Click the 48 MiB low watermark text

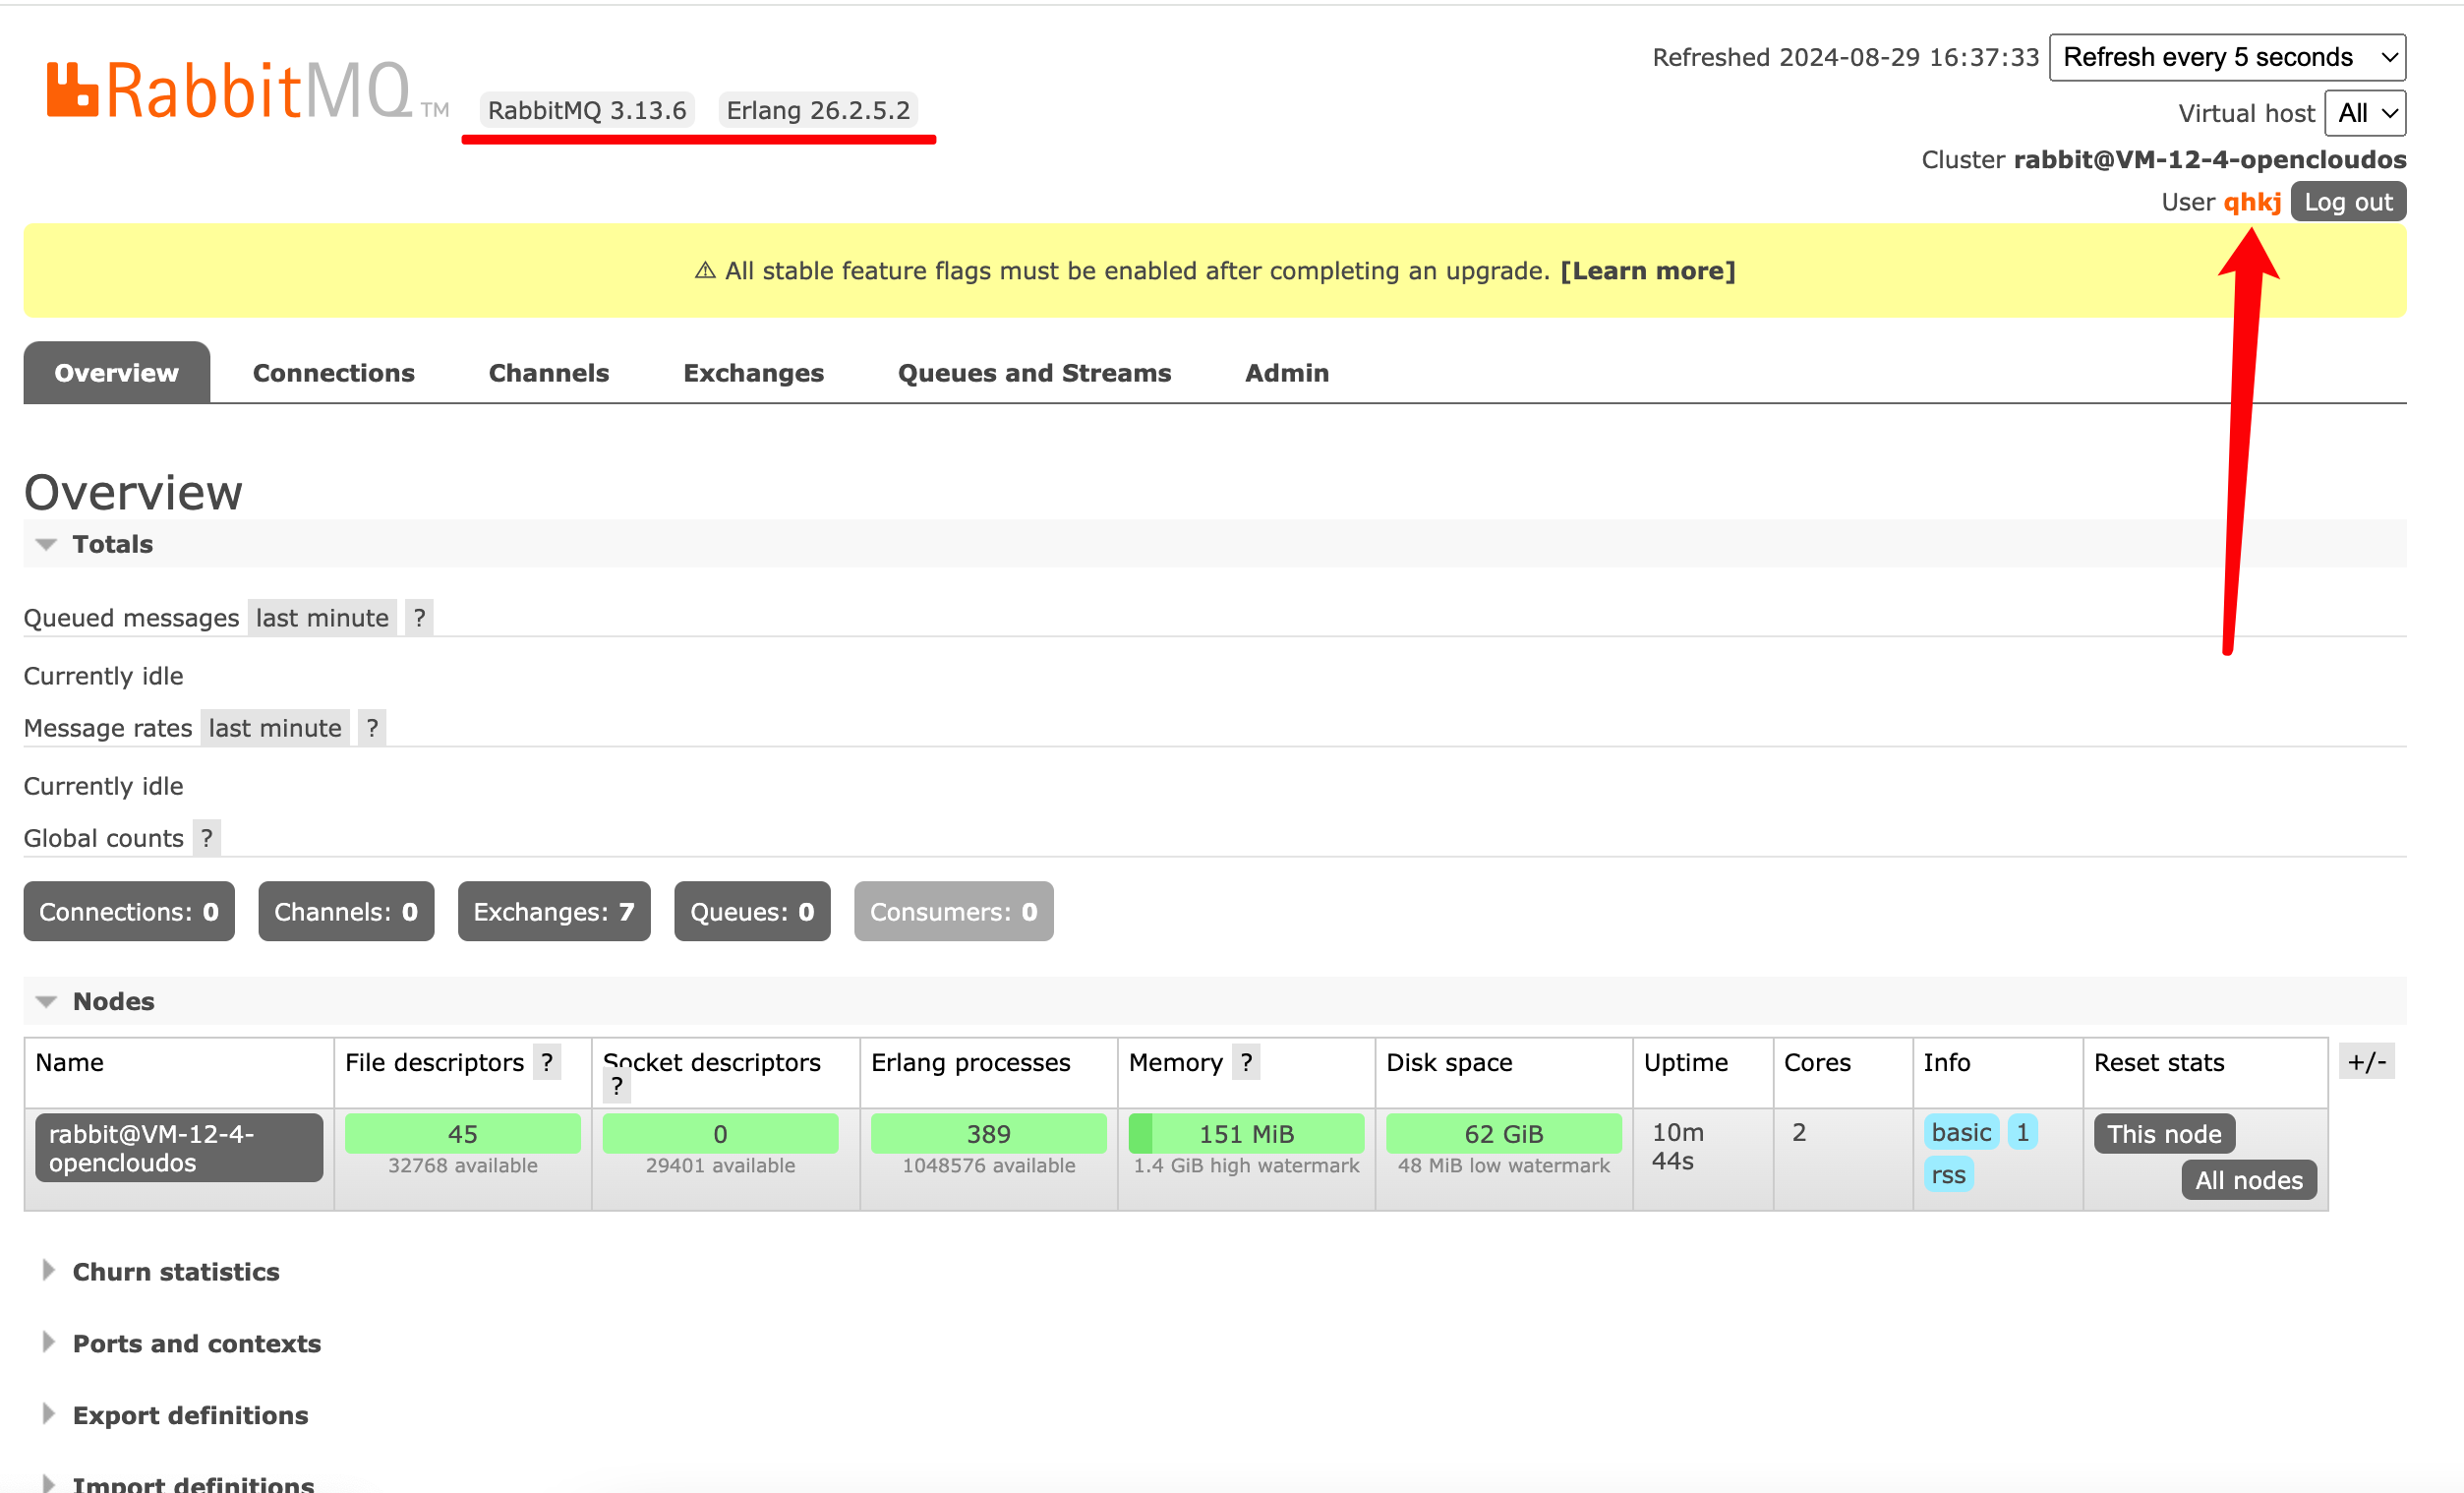[x=1503, y=1166]
